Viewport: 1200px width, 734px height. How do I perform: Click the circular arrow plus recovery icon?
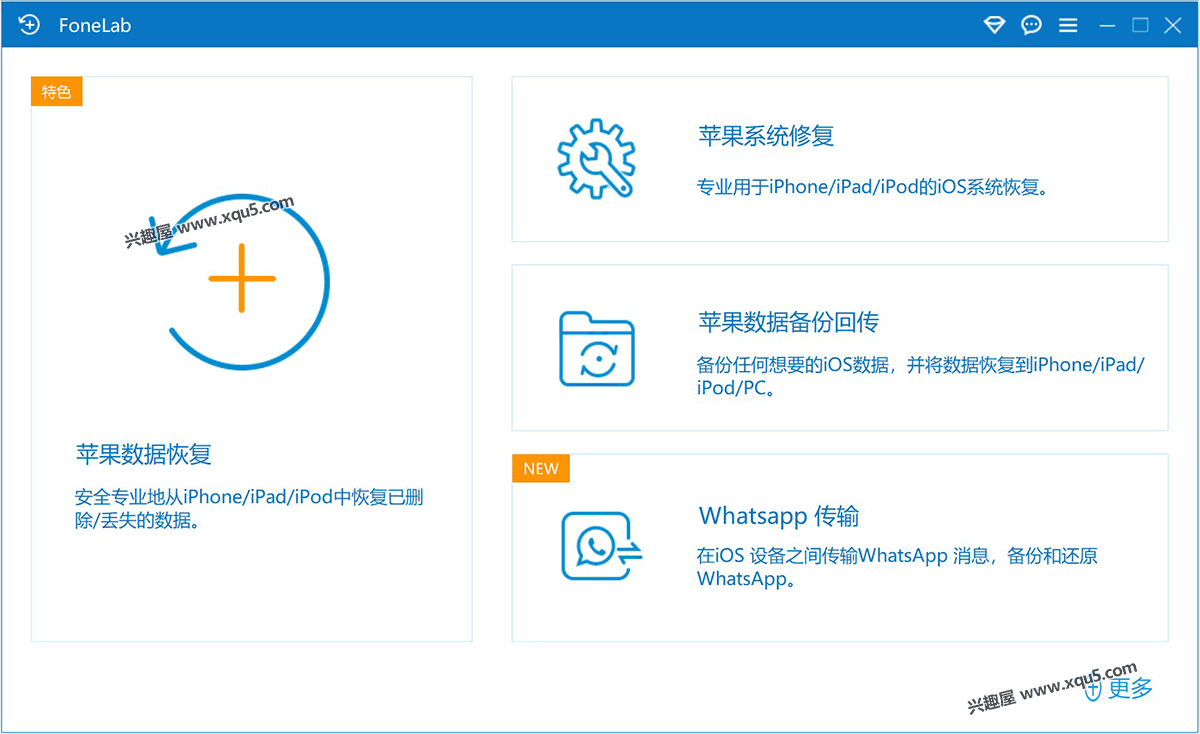click(242, 278)
